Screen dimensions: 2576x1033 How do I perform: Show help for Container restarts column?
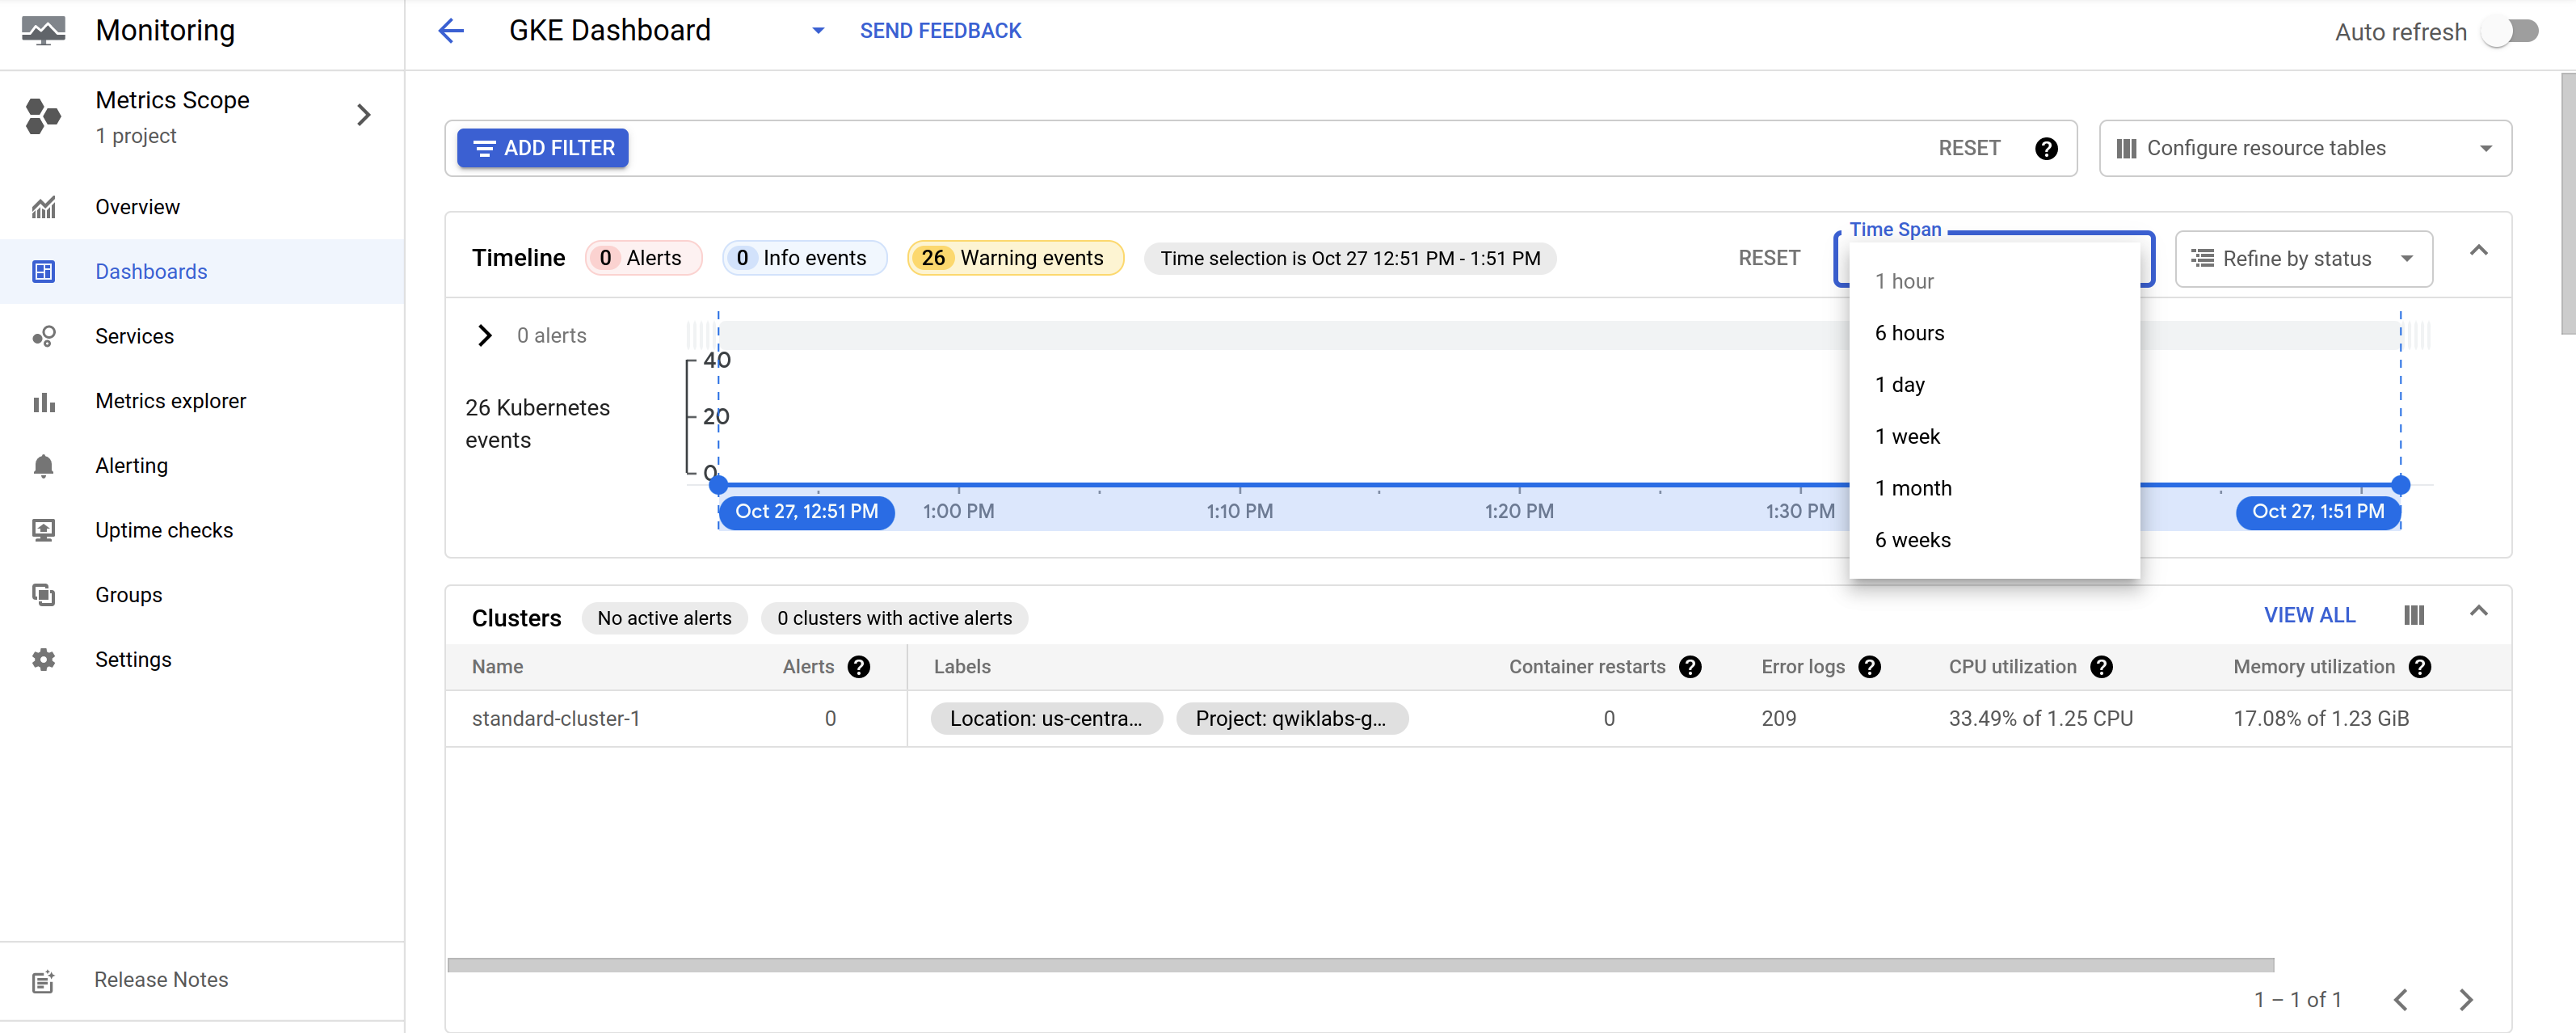point(1690,667)
